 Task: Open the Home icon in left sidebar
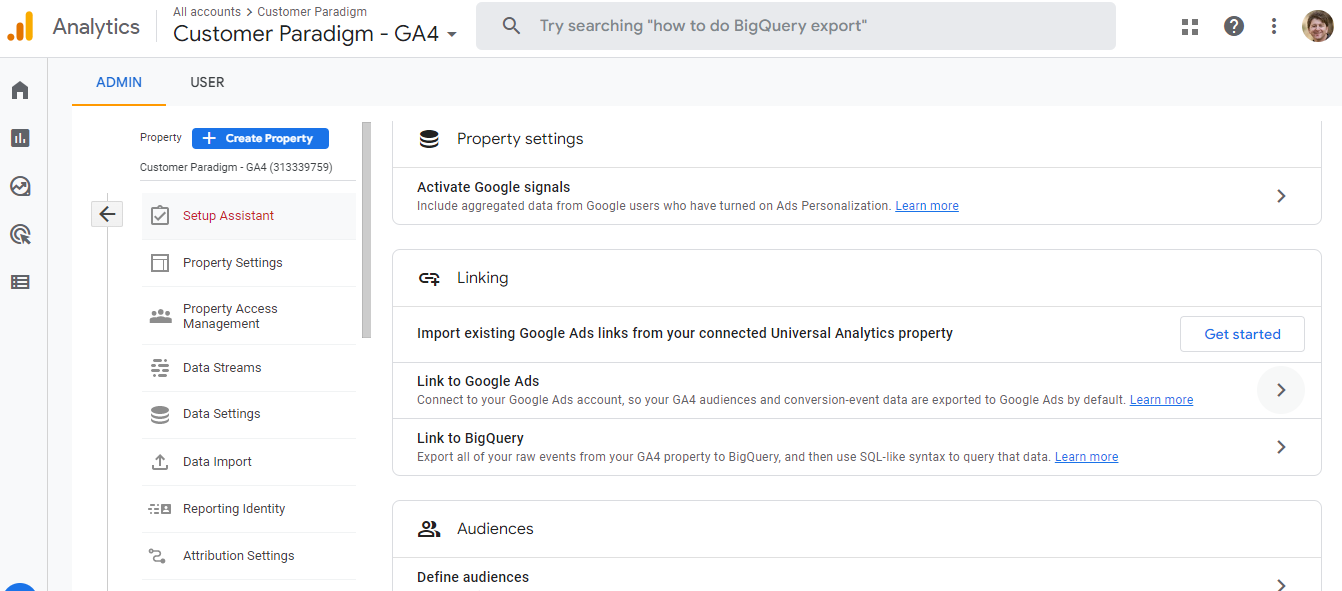tap(20, 89)
